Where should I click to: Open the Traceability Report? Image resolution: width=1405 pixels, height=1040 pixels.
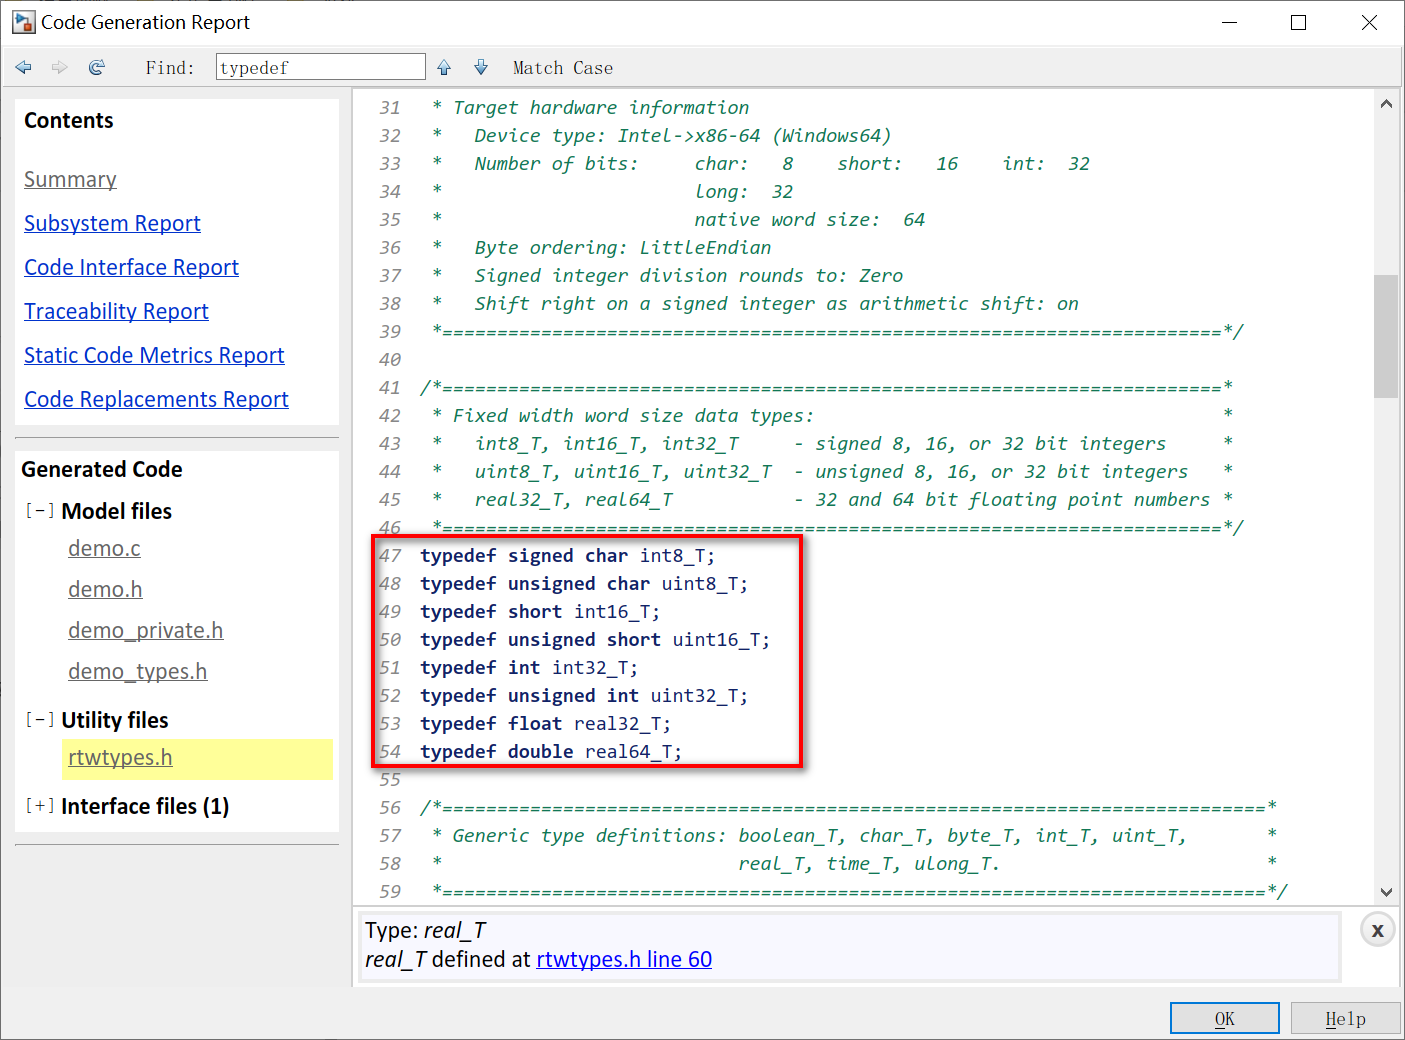(116, 311)
